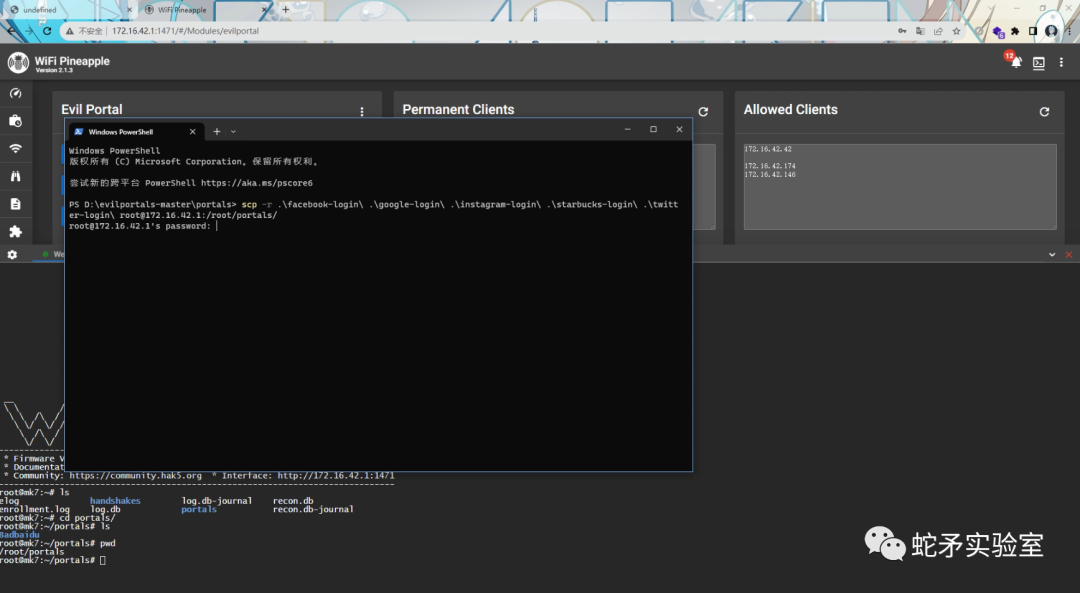Open the Settings gear icon in sidebar
1080x593 pixels.
point(12,255)
